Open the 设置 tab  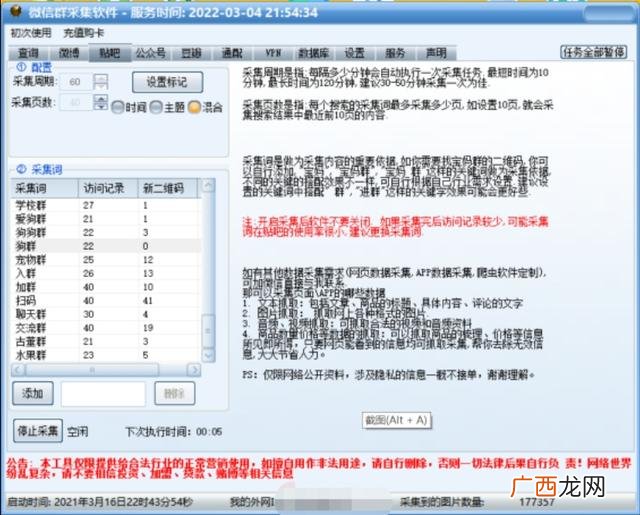click(354, 53)
